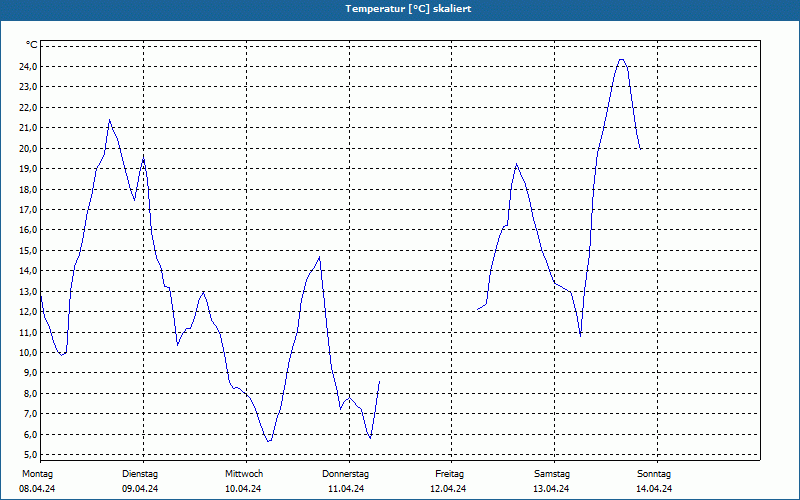Click the 18,0 temperature label
Screen dimensions: 800x500
coord(28,189)
